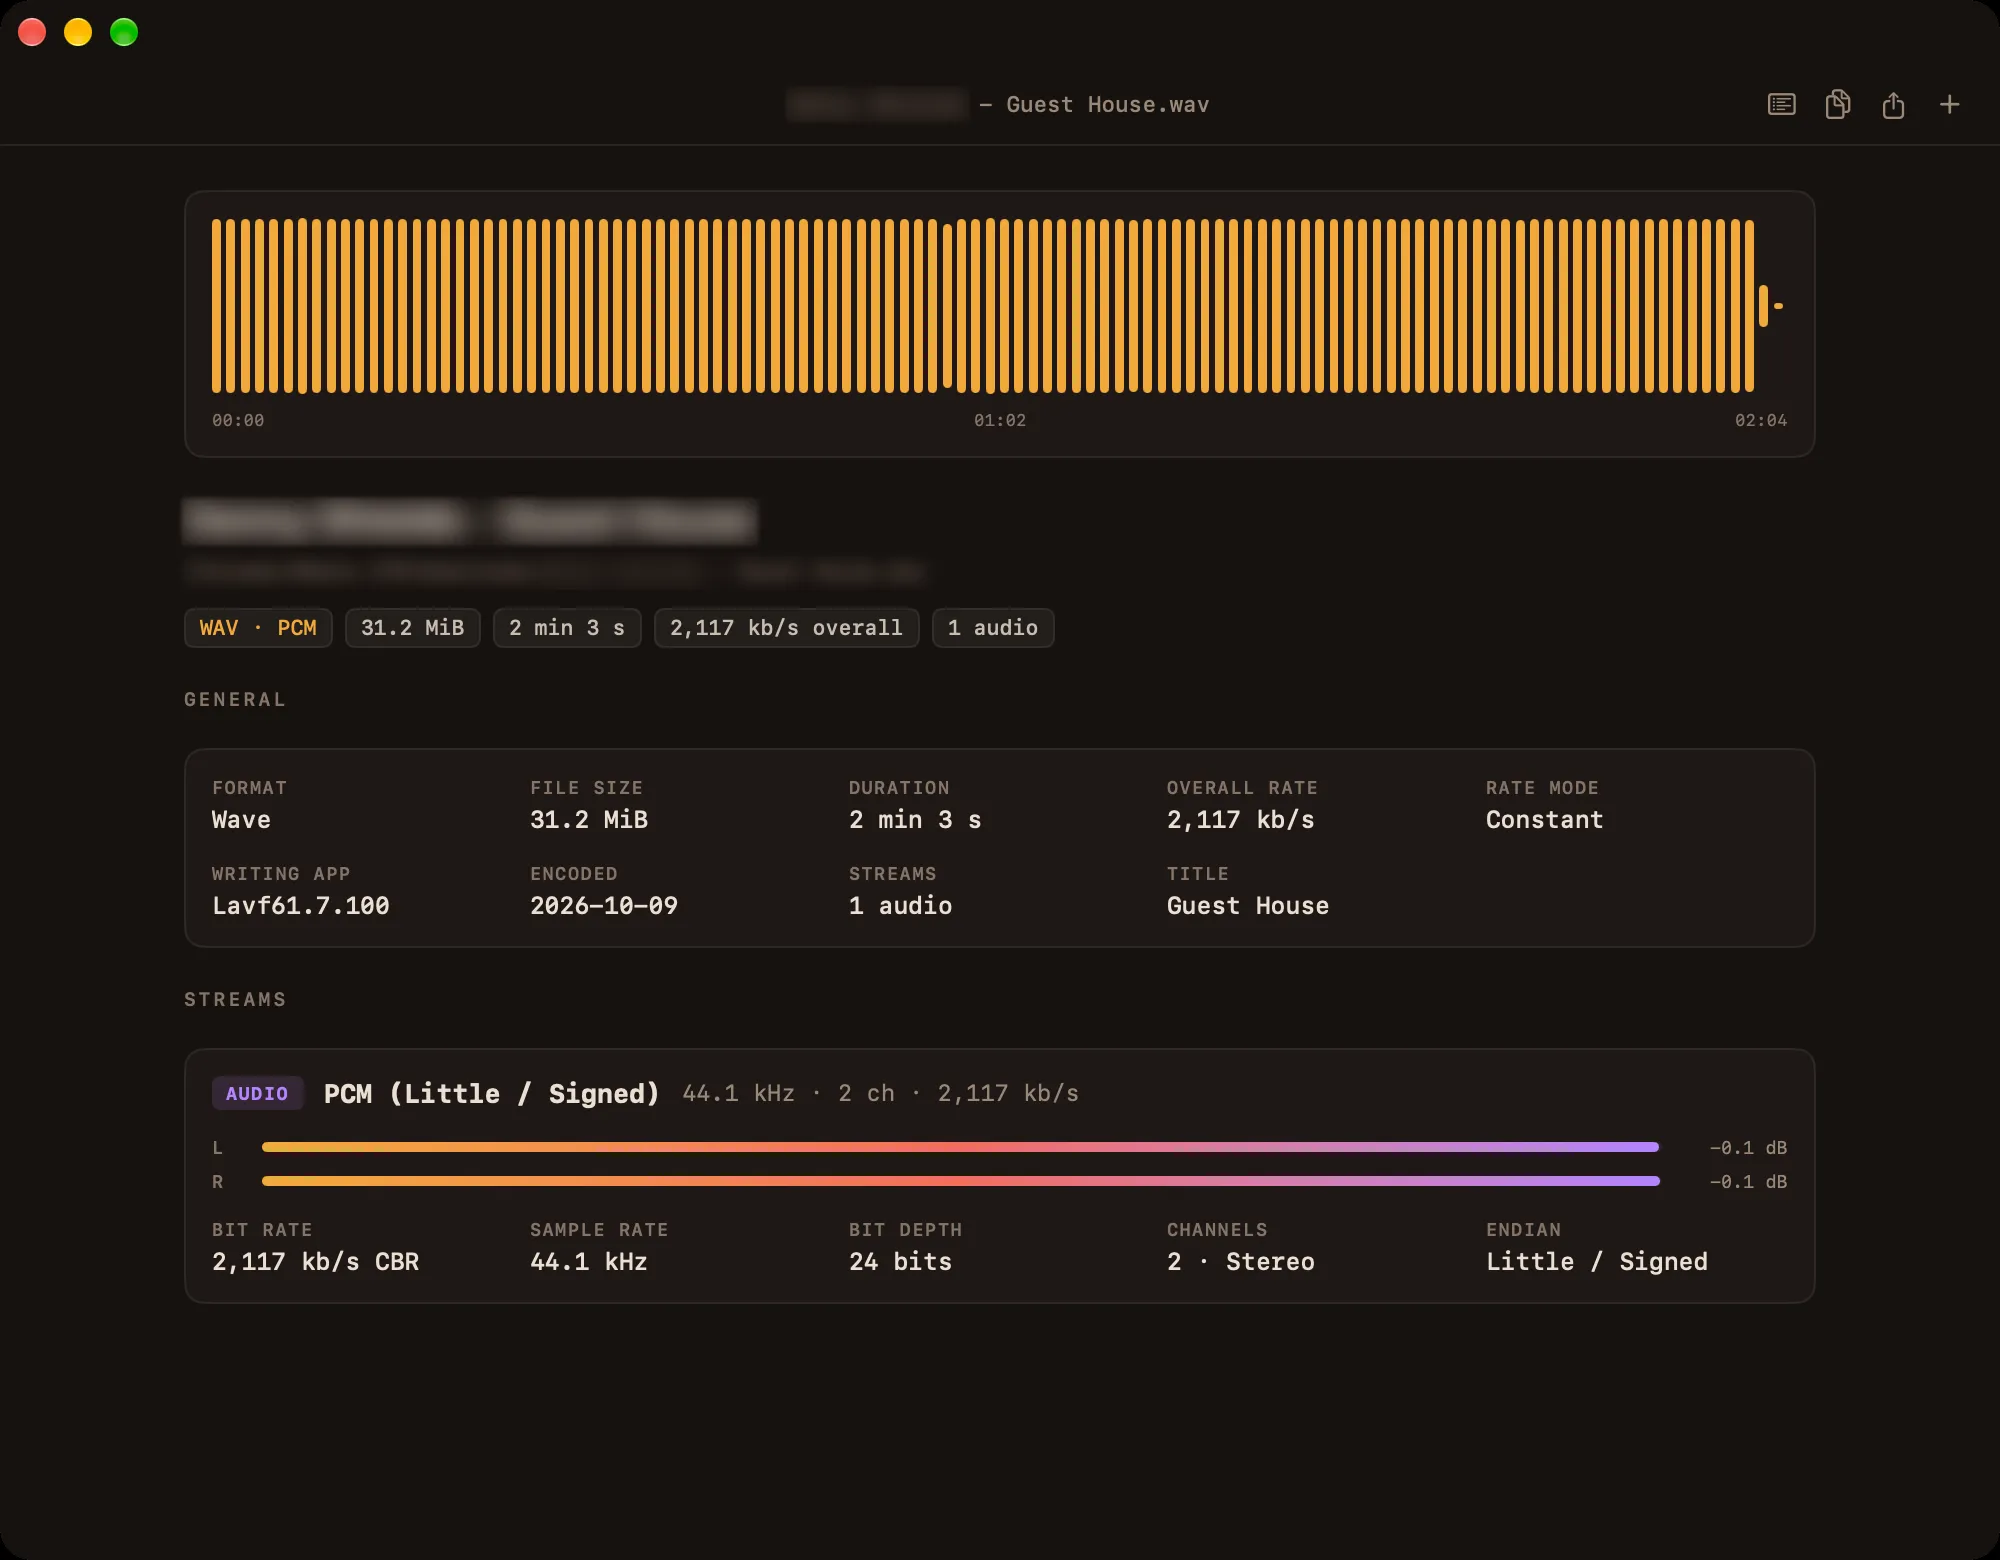Select the Encoded date 2026-10-09

pos(604,906)
